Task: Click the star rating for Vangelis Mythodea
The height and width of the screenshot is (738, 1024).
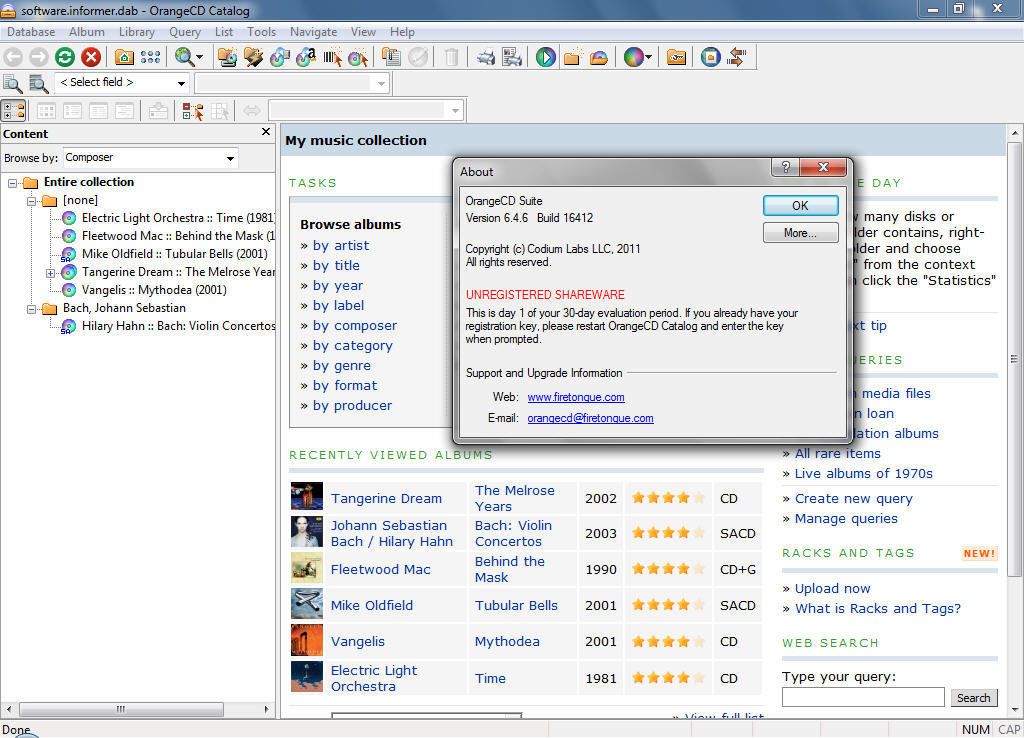Action: coord(667,641)
